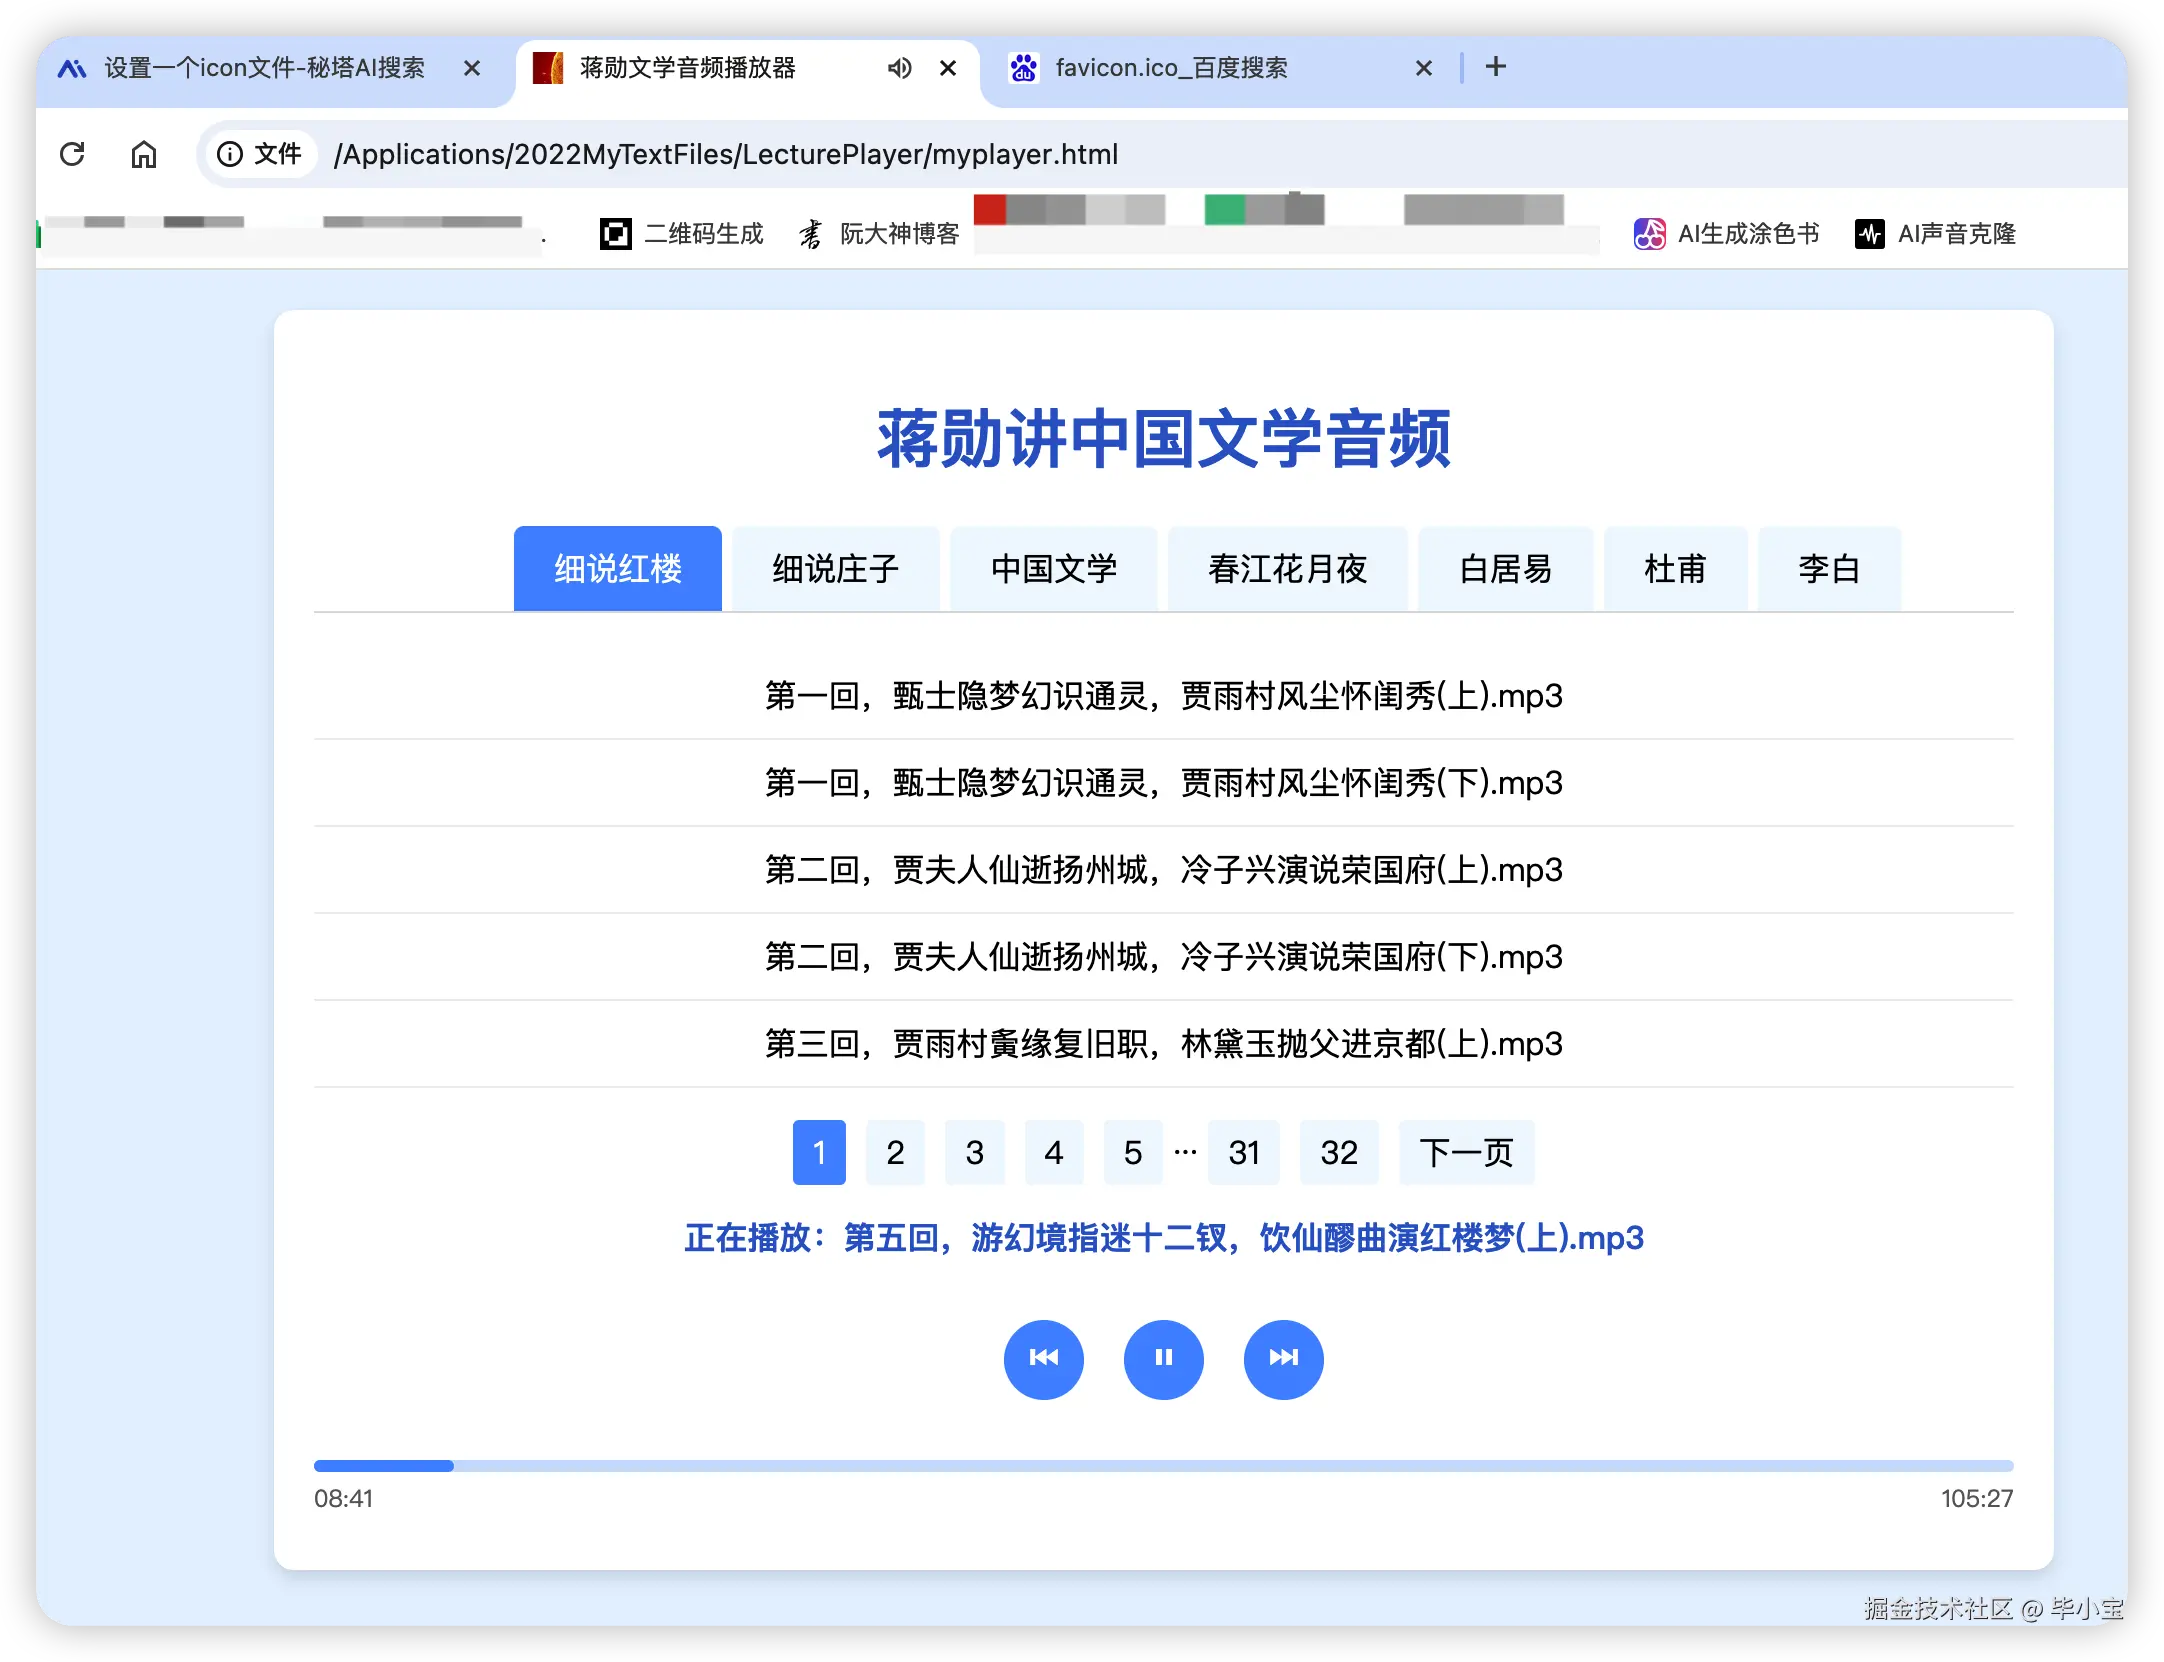Open the AI声音克隆 bookmark
The height and width of the screenshot is (1662, 2164).
click(x=1936, y=234)
